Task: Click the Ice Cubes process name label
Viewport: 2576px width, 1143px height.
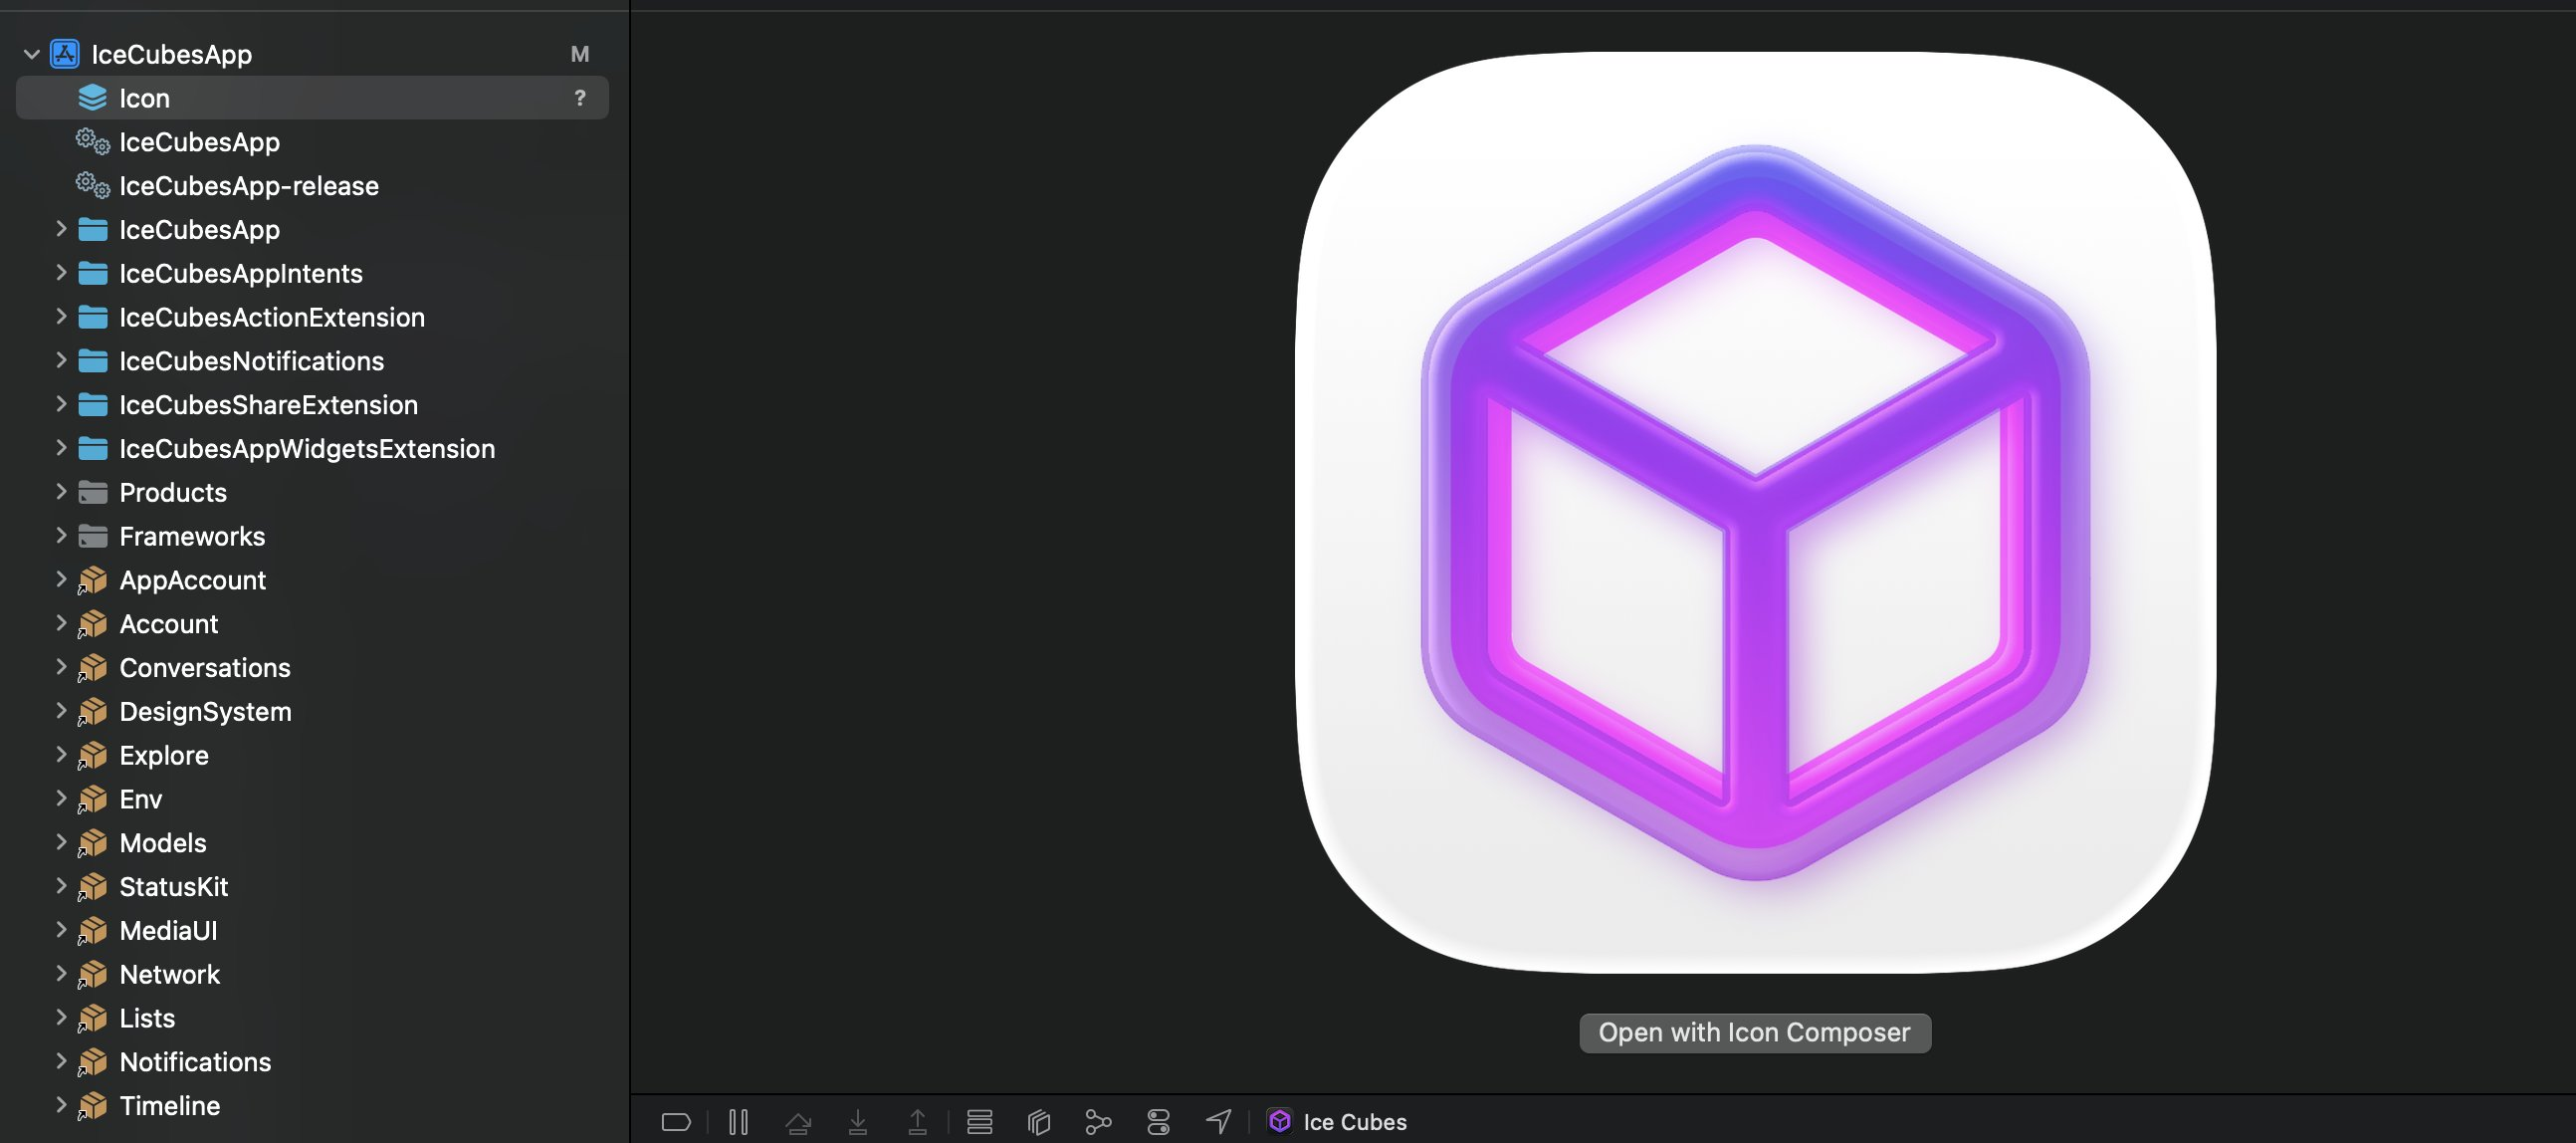Action: click(1355, 1122)
